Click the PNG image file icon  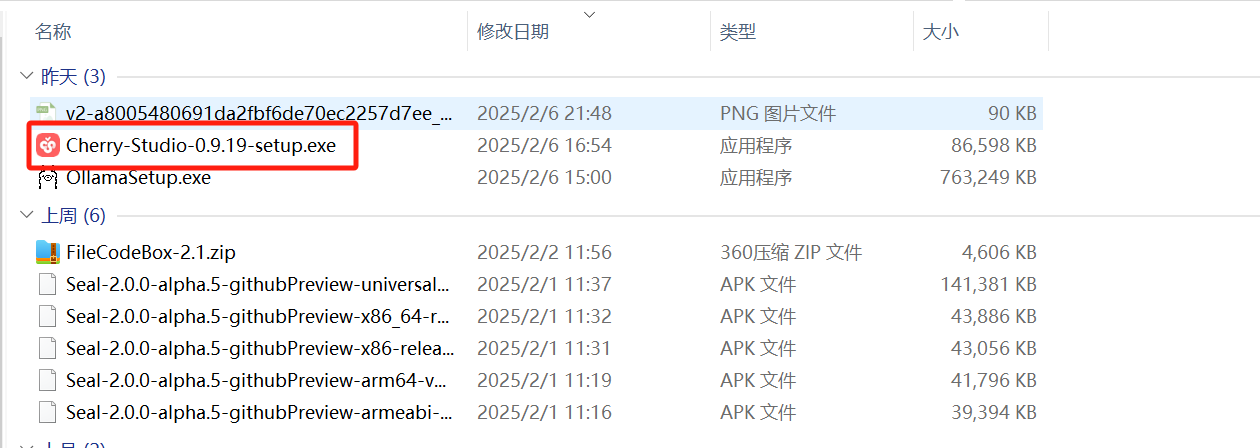[46, 112]
